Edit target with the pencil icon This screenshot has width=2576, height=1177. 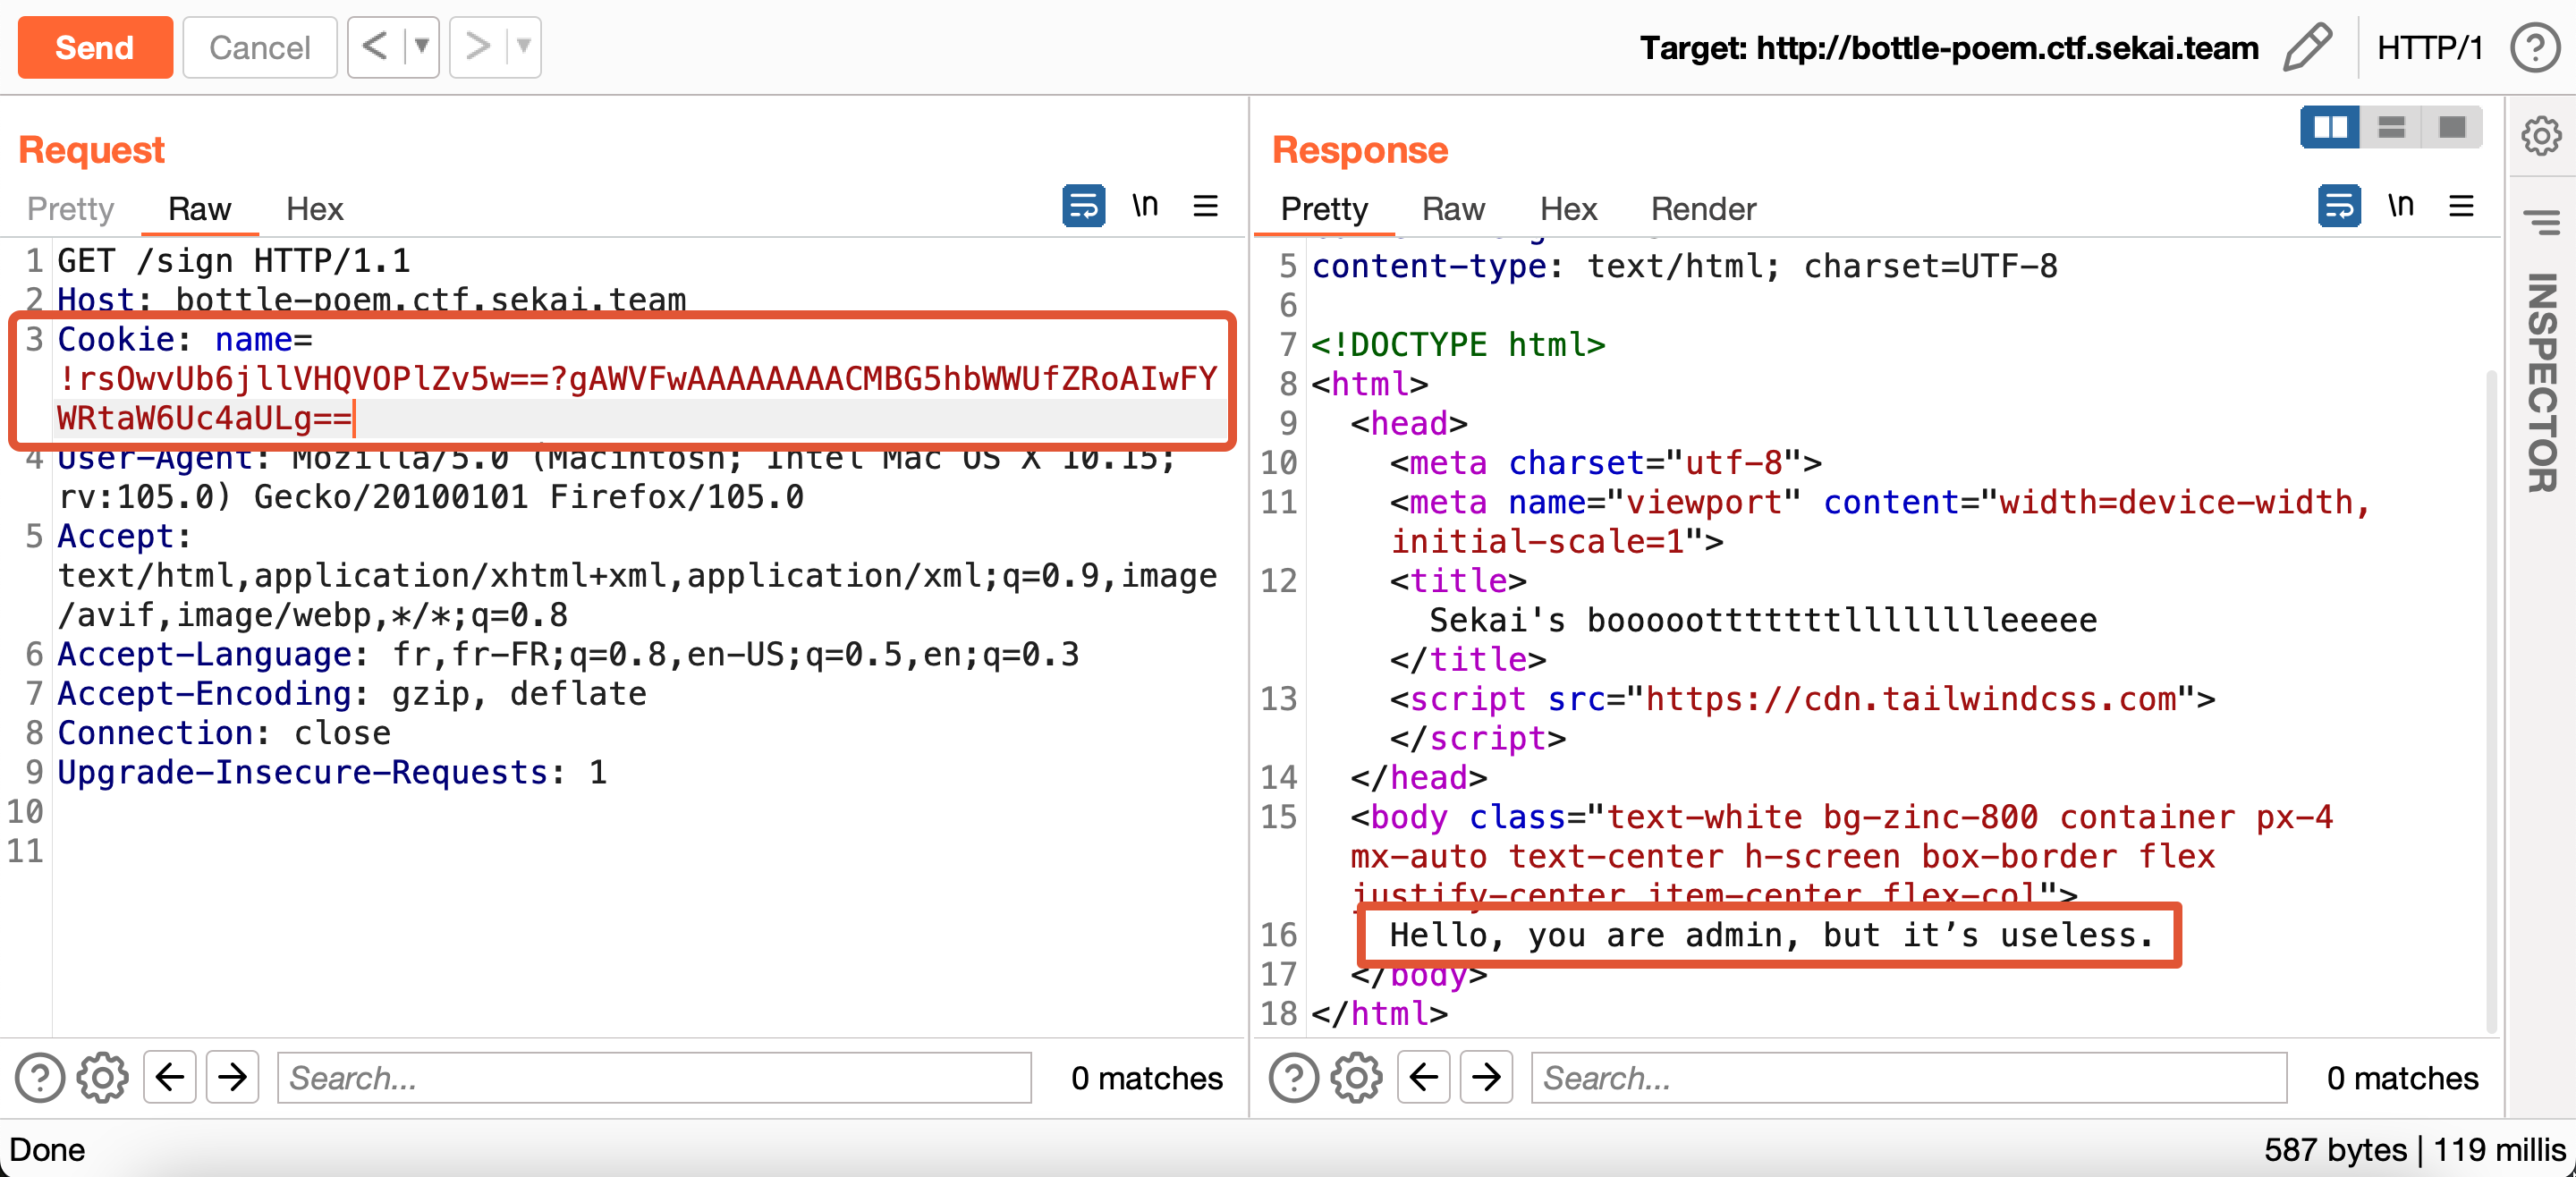[x=2307, y=47]
